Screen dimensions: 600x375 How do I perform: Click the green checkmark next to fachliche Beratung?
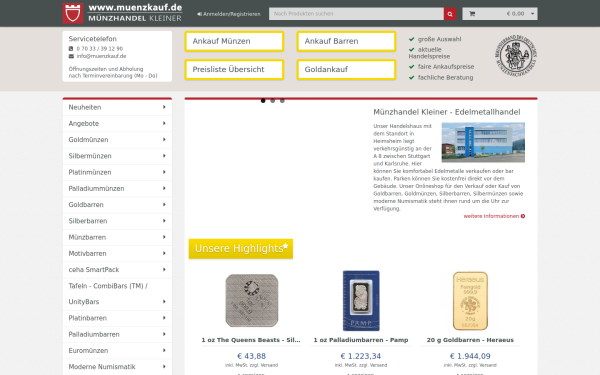(x=412, y=78)
